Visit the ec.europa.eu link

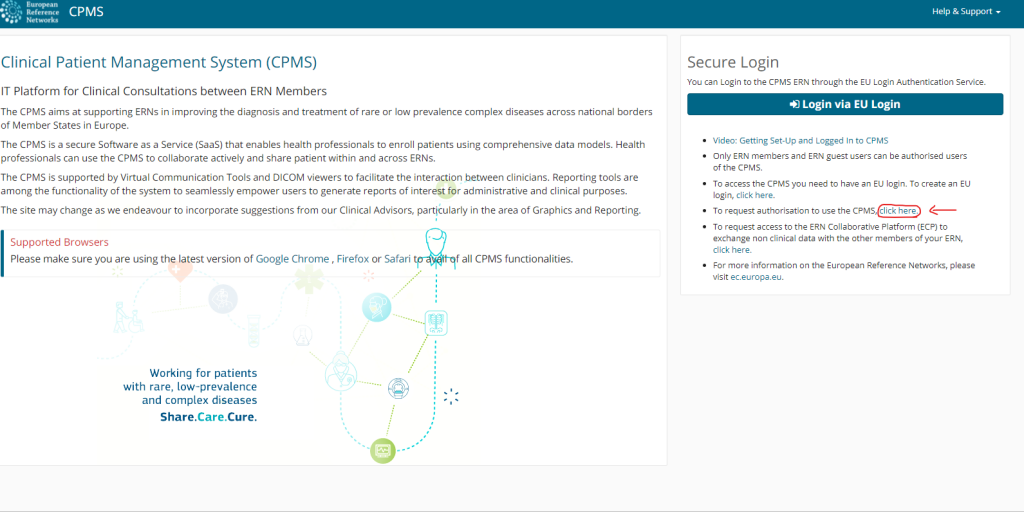pos(756,277)
